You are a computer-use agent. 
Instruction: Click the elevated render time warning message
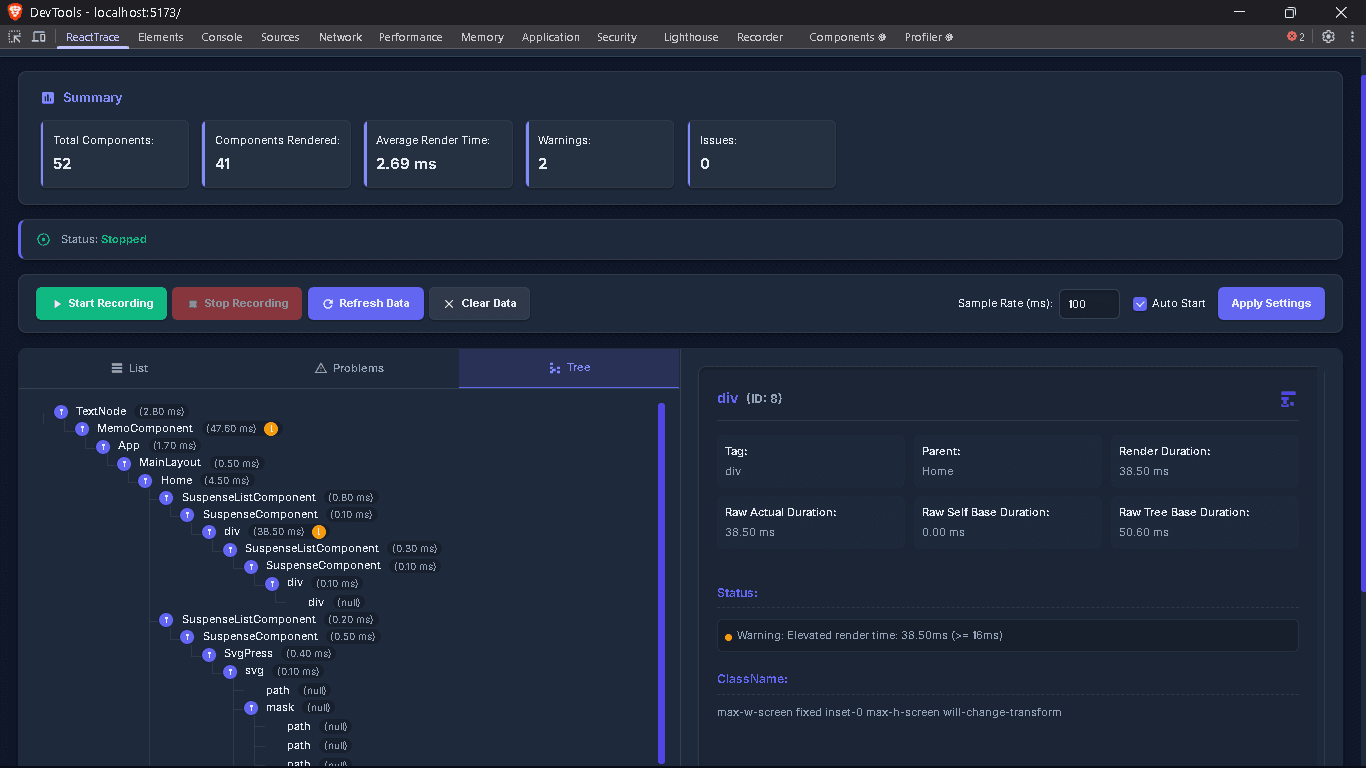click(1008, 636)
